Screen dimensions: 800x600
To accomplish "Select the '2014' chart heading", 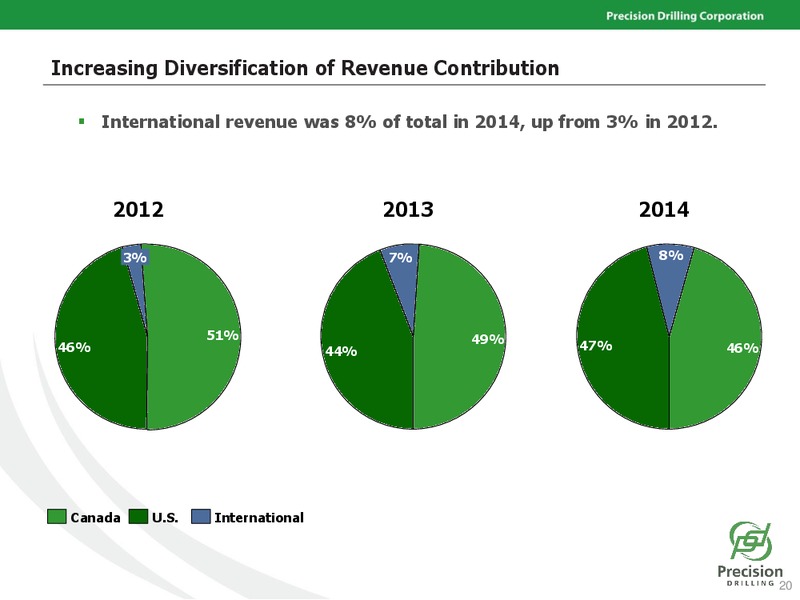I will click(x=664, y=210).
